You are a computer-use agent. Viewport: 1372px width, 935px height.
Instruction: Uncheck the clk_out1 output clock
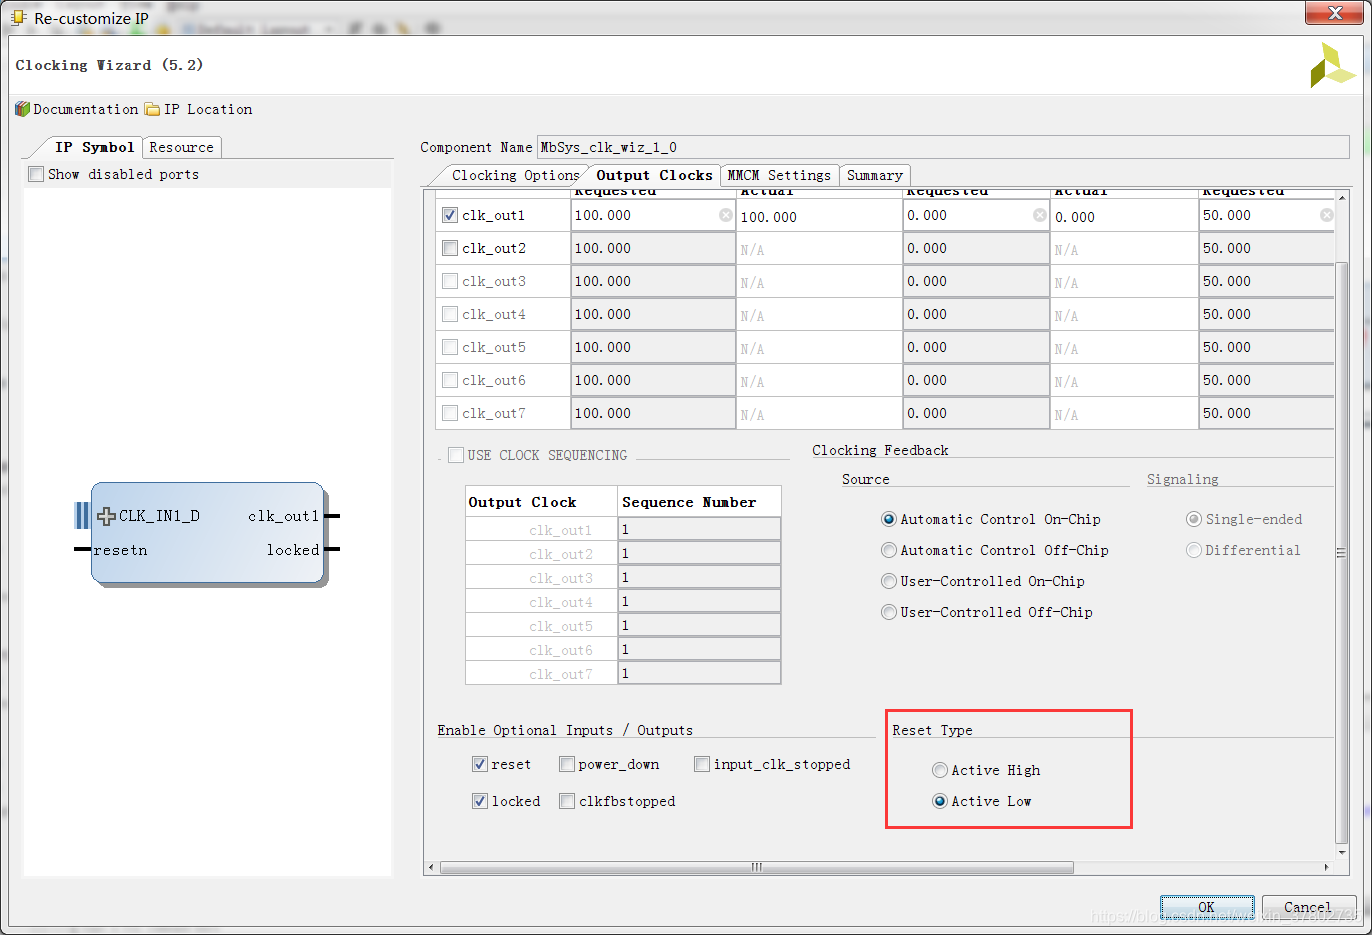click(450, 215)
